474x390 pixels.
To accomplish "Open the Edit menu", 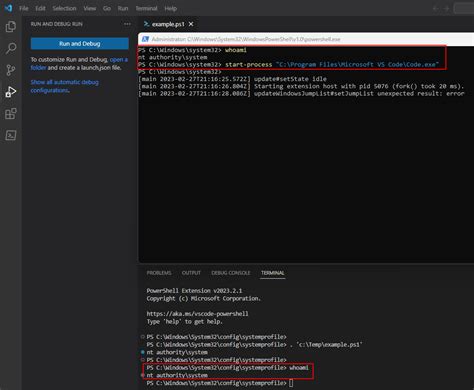I will [40, 8].
